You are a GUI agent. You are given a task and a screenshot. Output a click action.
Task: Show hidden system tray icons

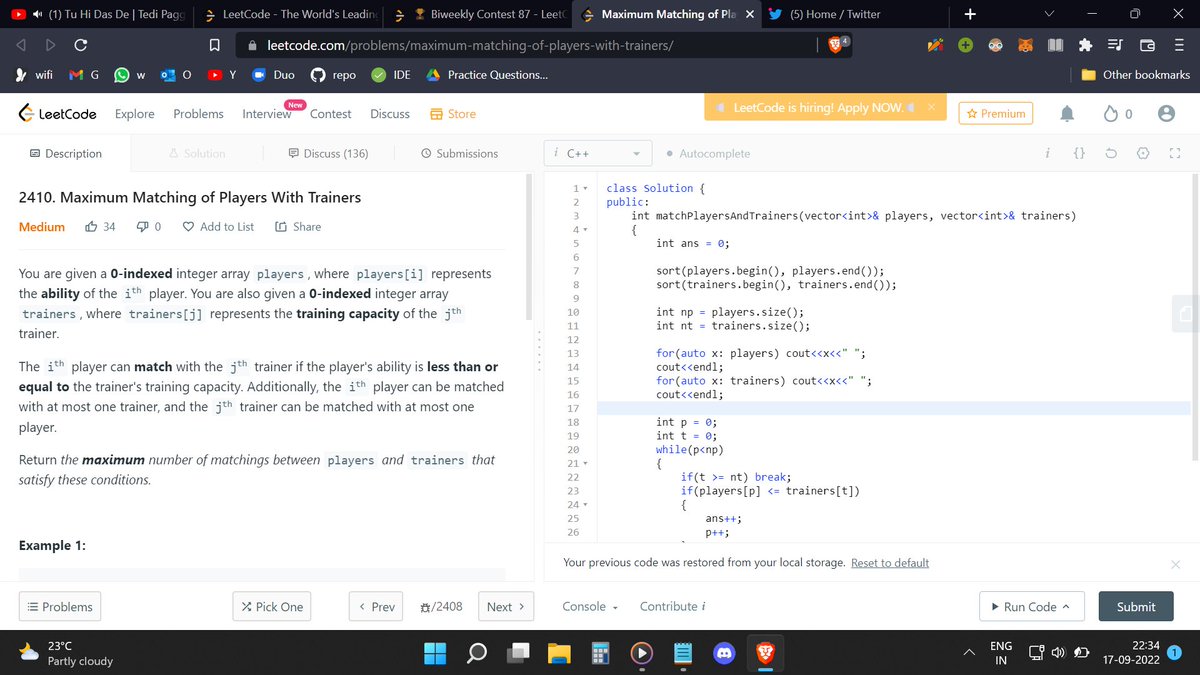coord(969,653)
